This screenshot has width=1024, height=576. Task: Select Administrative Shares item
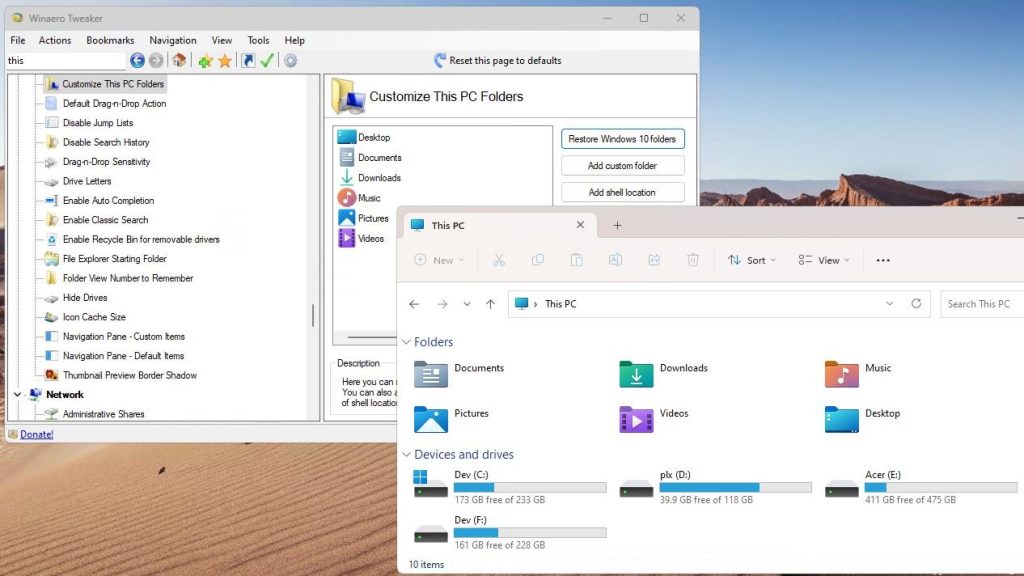coord(95,414)
